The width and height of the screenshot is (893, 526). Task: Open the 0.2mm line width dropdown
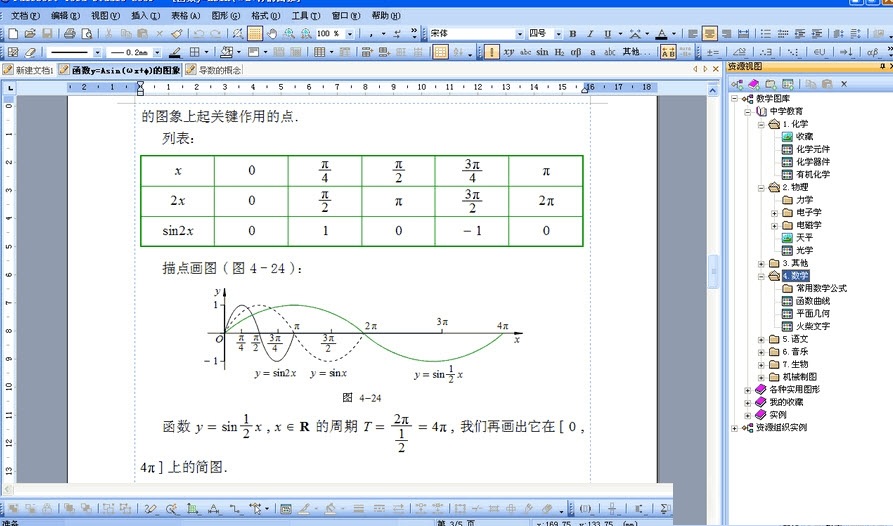(157, 52)
